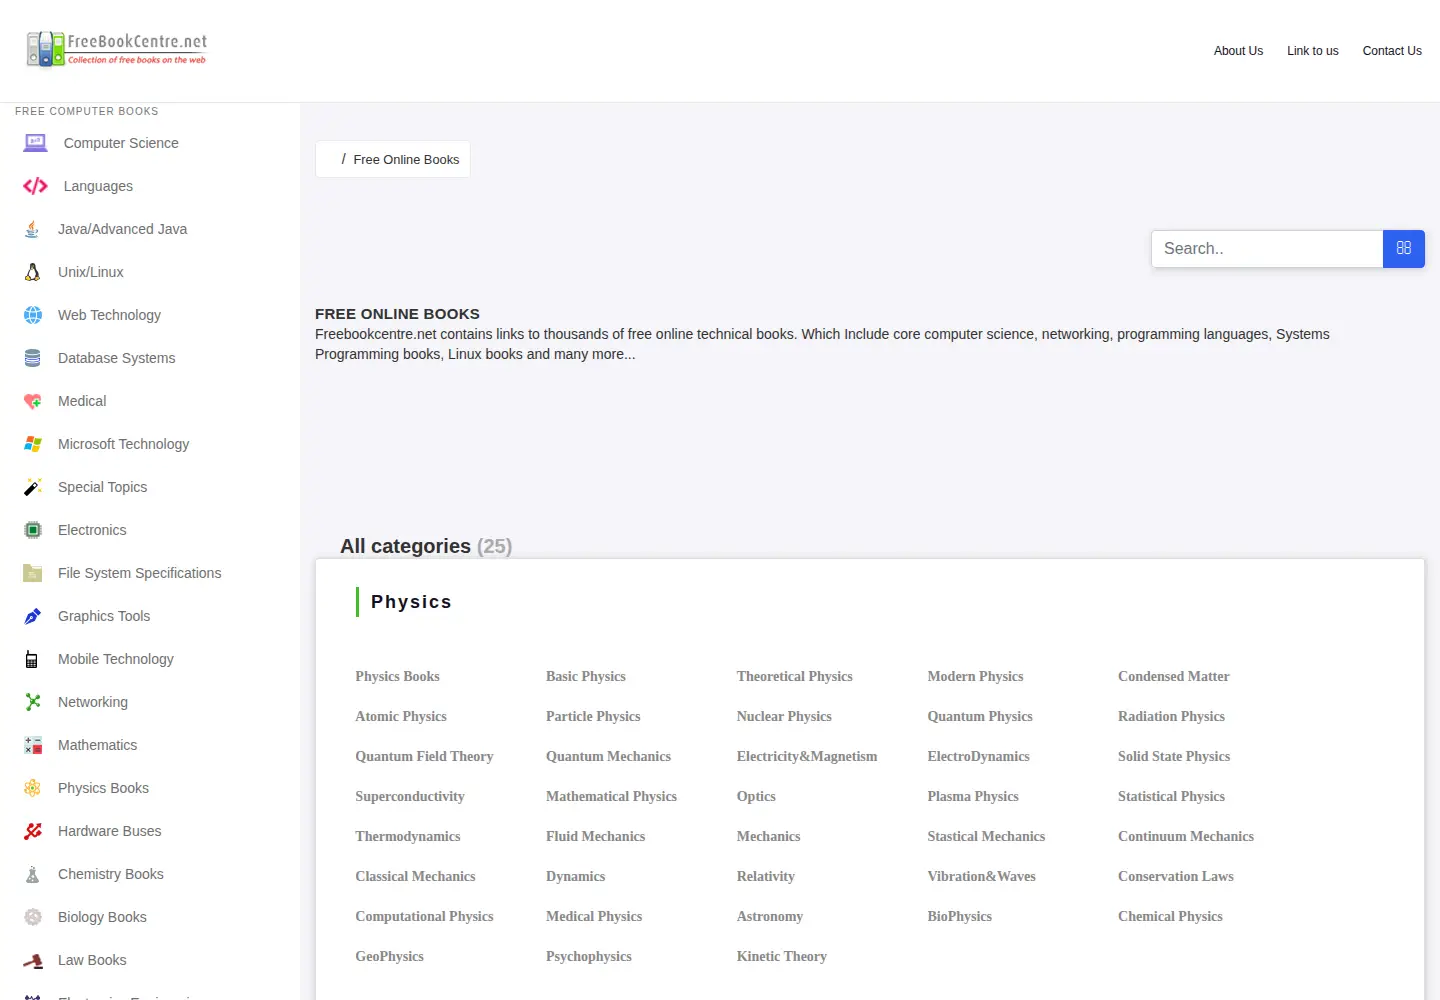Image resolution: width=1440 pixels, height=1000 pixels.
Task: Click the Hardware Buses tools icon
Action: pos(32,831)
